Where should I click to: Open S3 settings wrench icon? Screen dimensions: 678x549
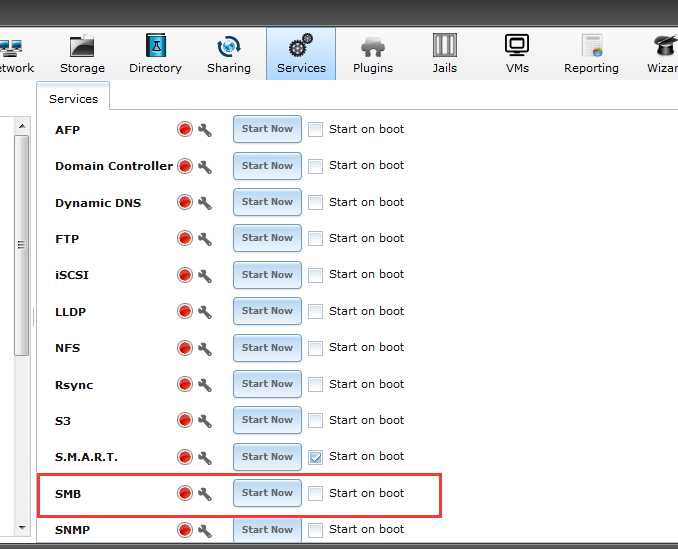[x=205, y=421]
